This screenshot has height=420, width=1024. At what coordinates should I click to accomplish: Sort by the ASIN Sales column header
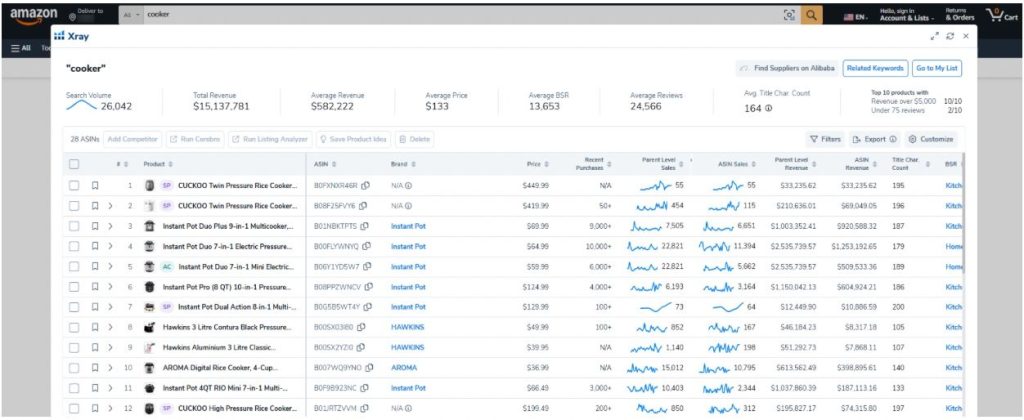738,164
